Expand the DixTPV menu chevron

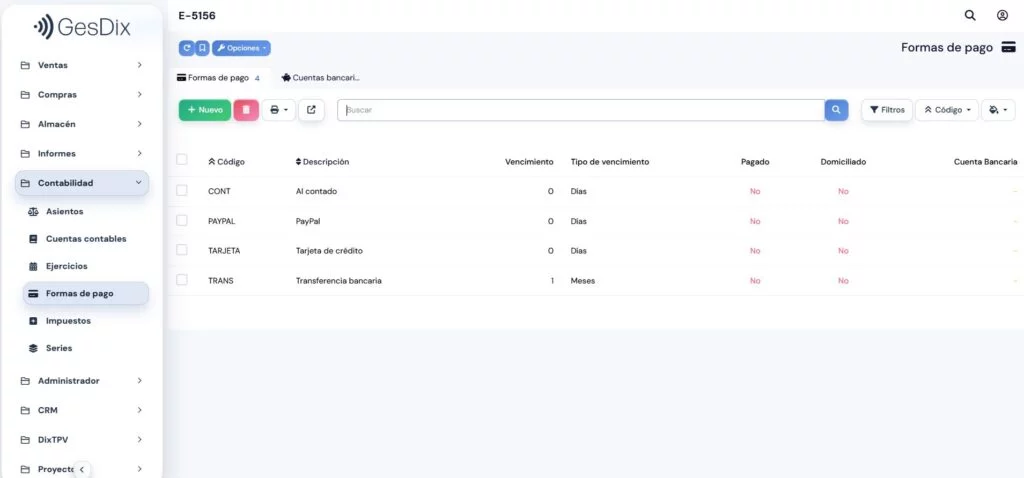pos(139,439)
